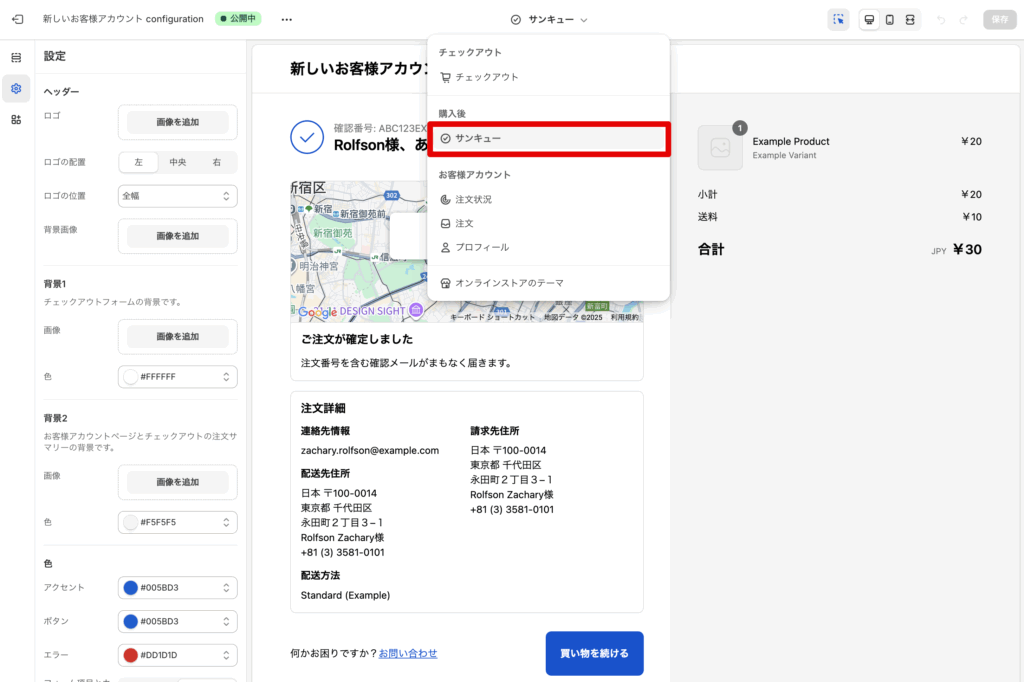Viewport: 1024px width, 682px height.
Task: Open the サンキュー page selector in top bar
Action: [549, 20]
